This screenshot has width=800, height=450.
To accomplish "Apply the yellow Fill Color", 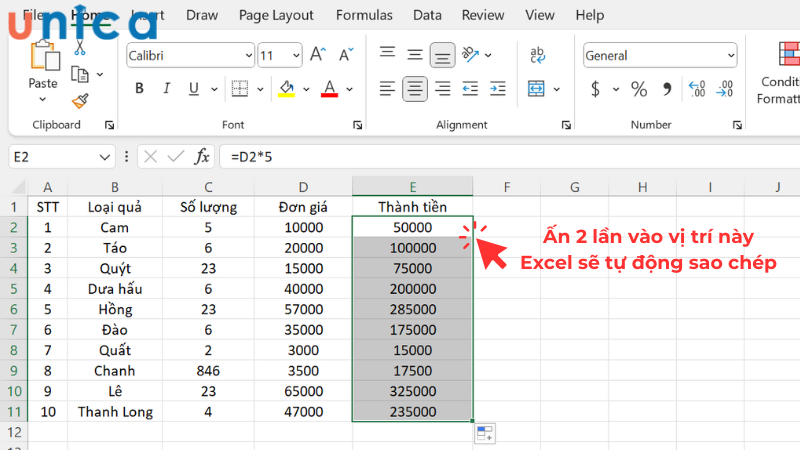I will pos(287,89).
